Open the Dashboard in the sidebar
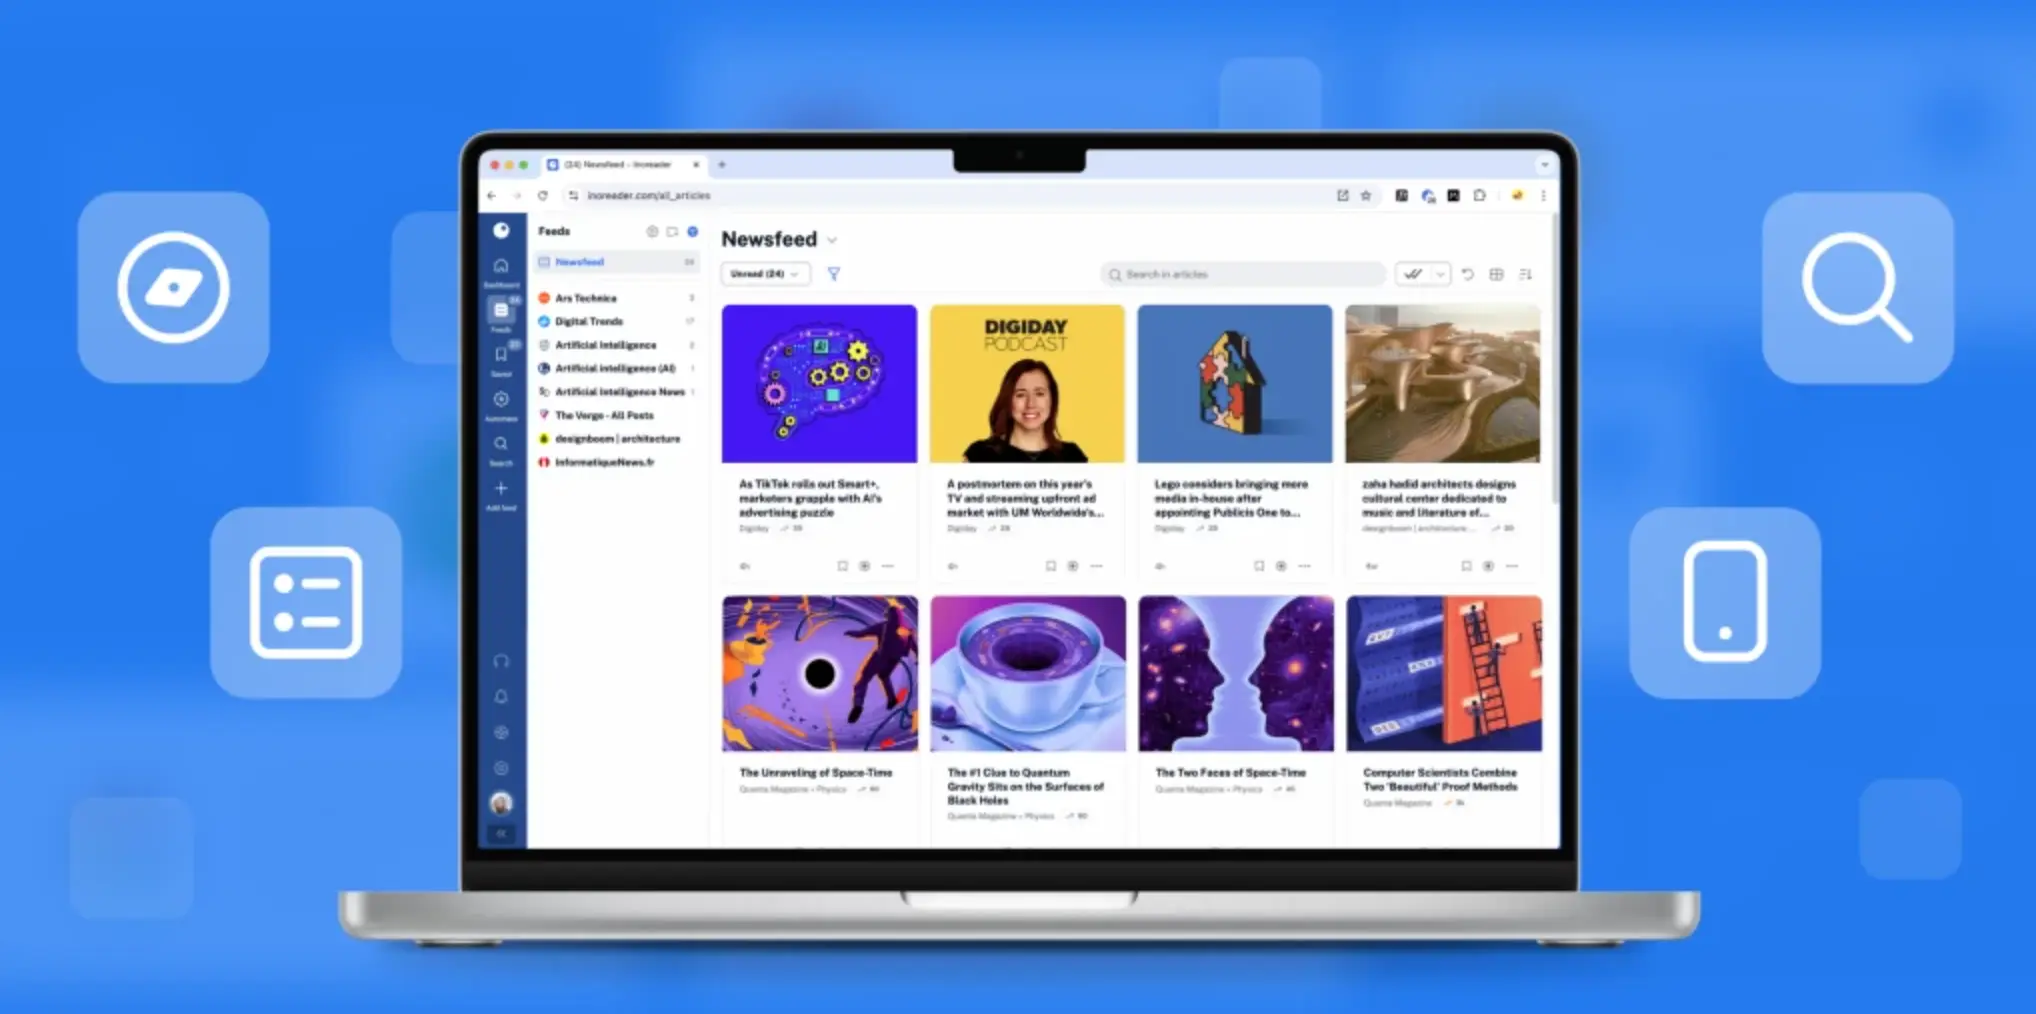 click(501, 267)
